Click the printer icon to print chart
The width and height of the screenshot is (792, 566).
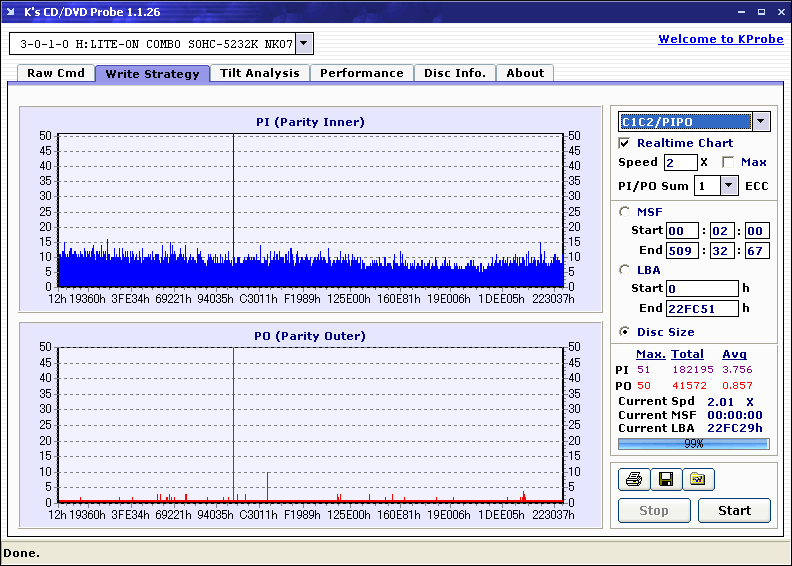[x=633, y=480]
